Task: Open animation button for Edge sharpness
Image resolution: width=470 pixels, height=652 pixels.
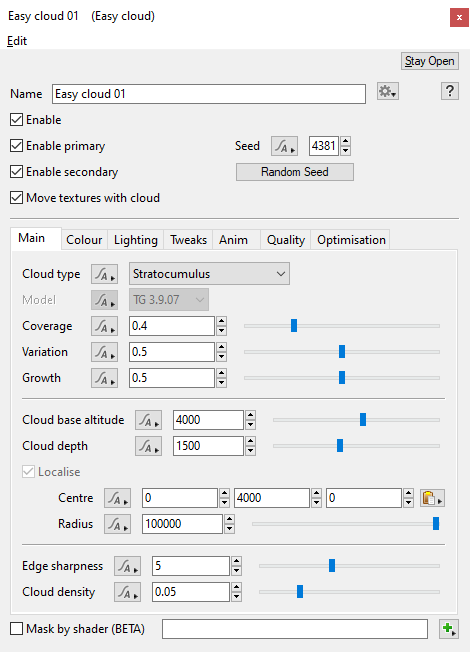Action: click(x=128, y=566)
